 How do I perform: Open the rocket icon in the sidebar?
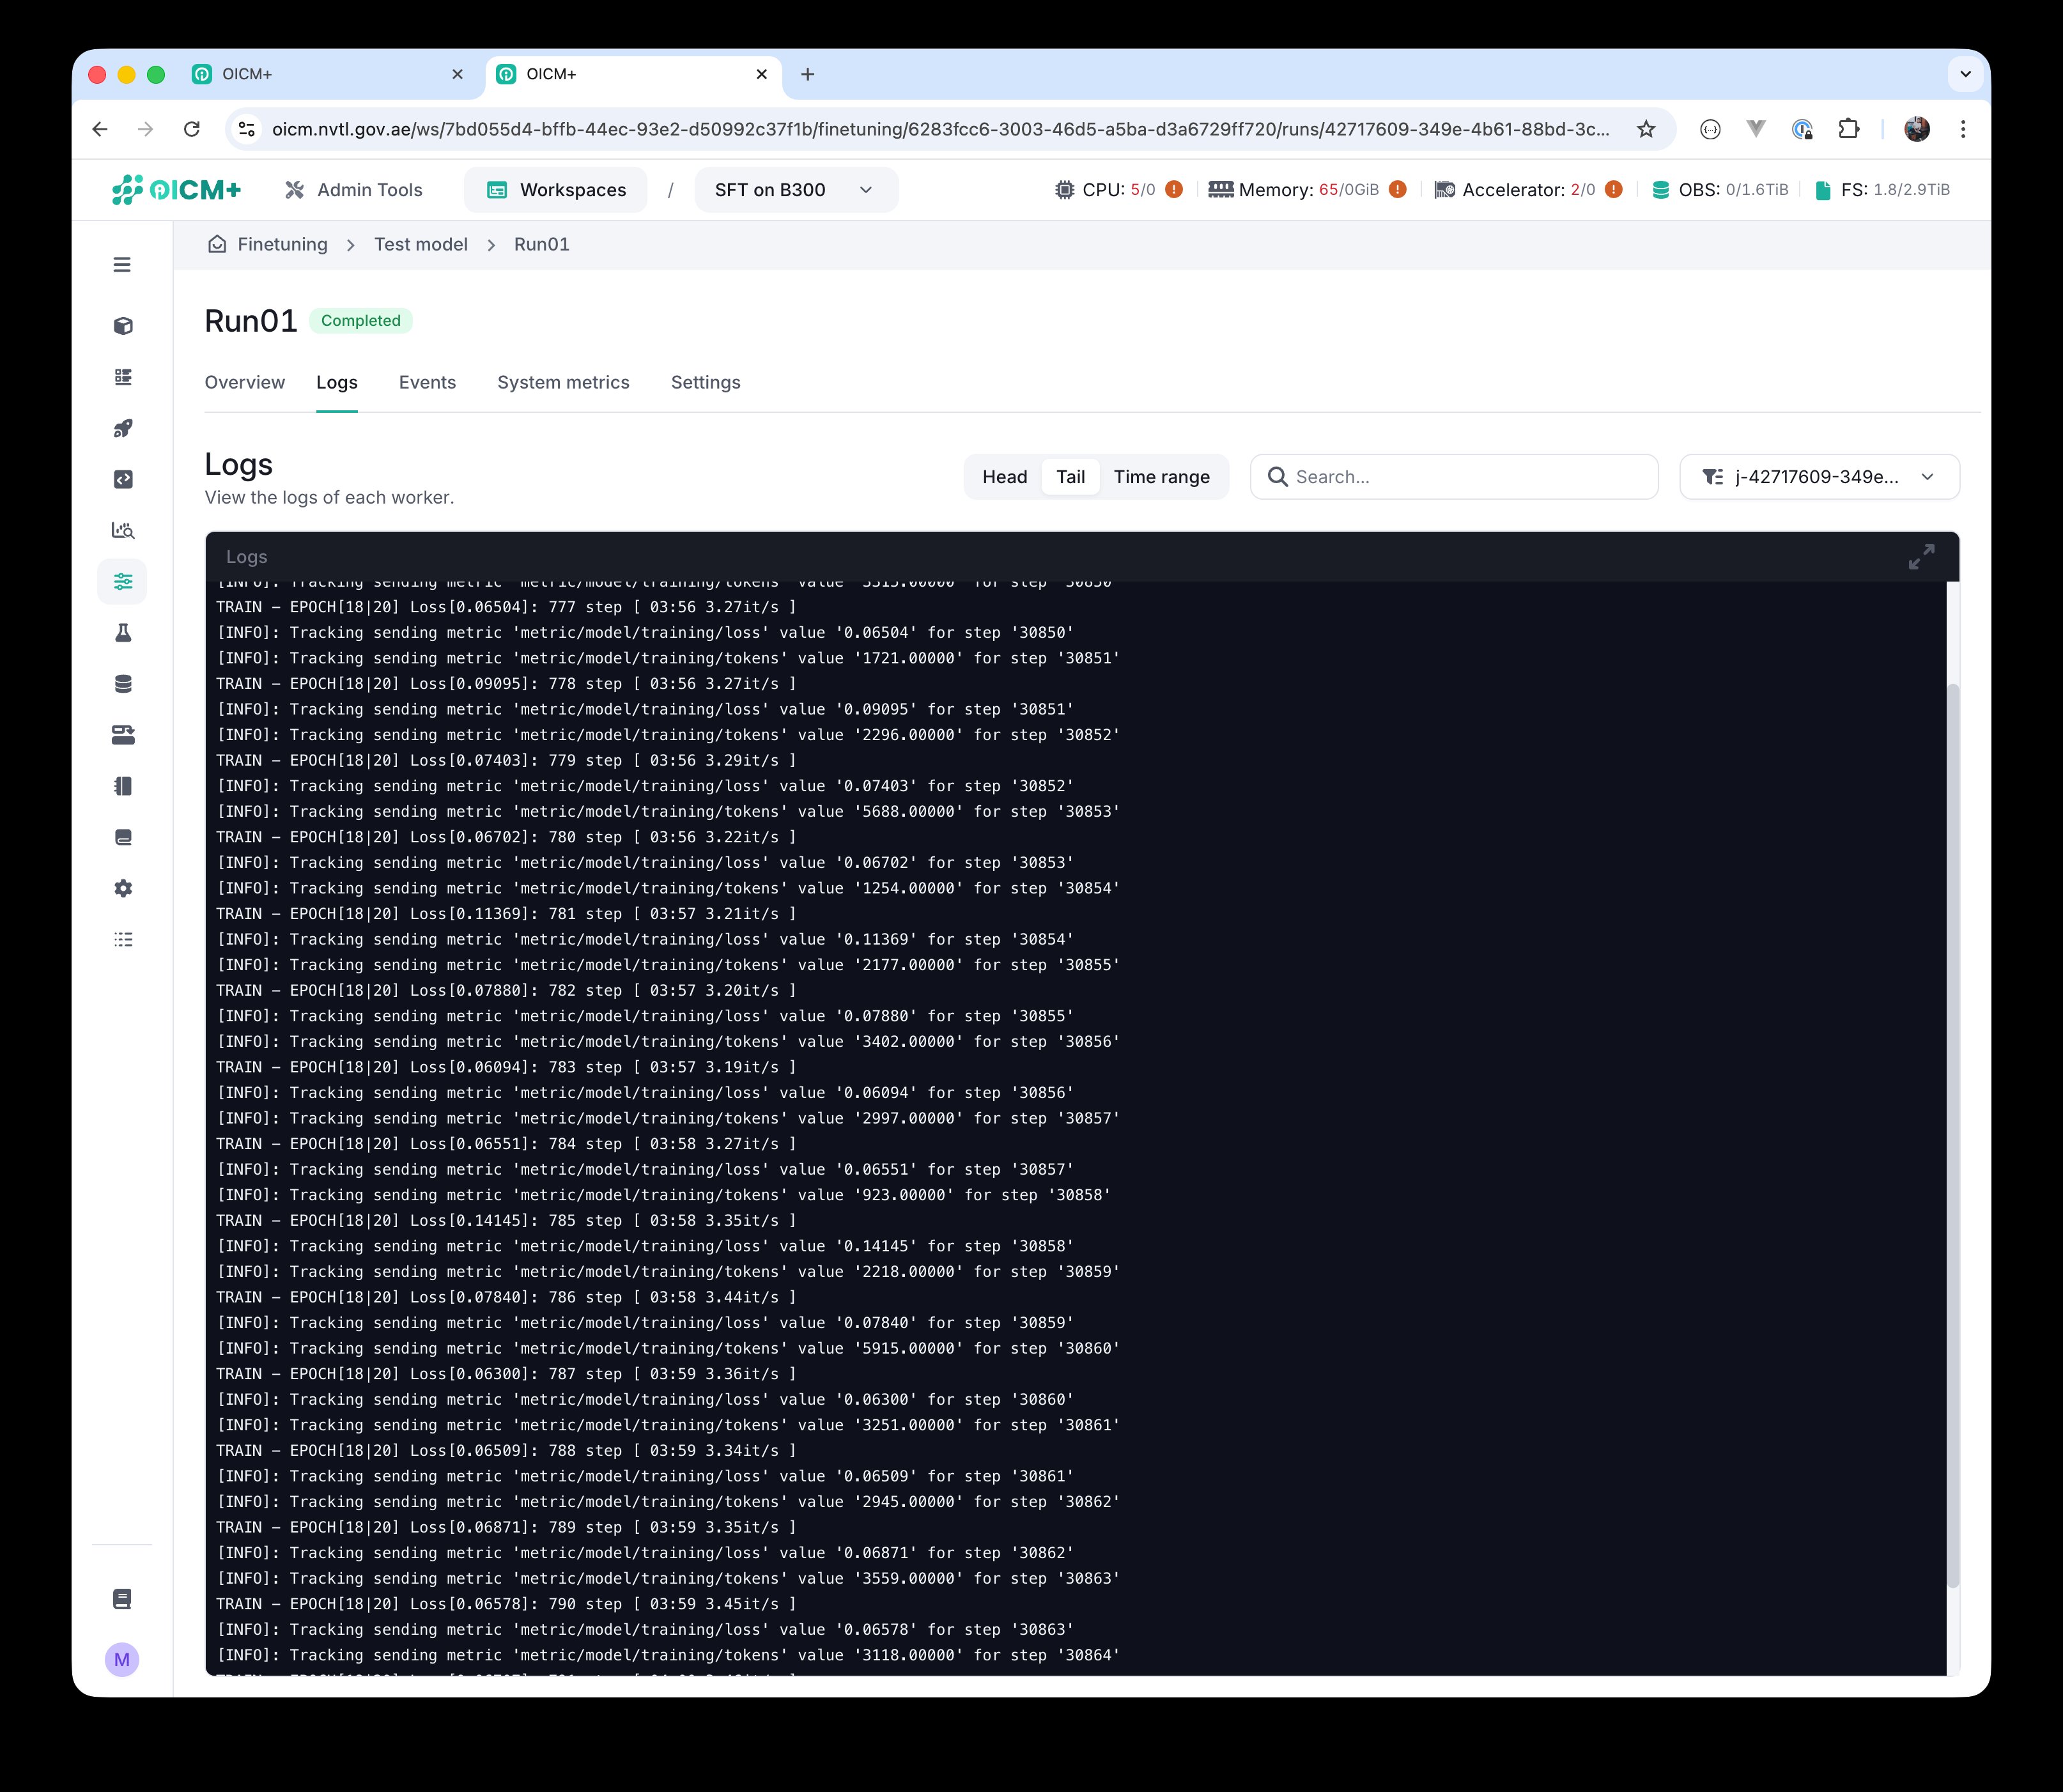(x=123, y=428)
